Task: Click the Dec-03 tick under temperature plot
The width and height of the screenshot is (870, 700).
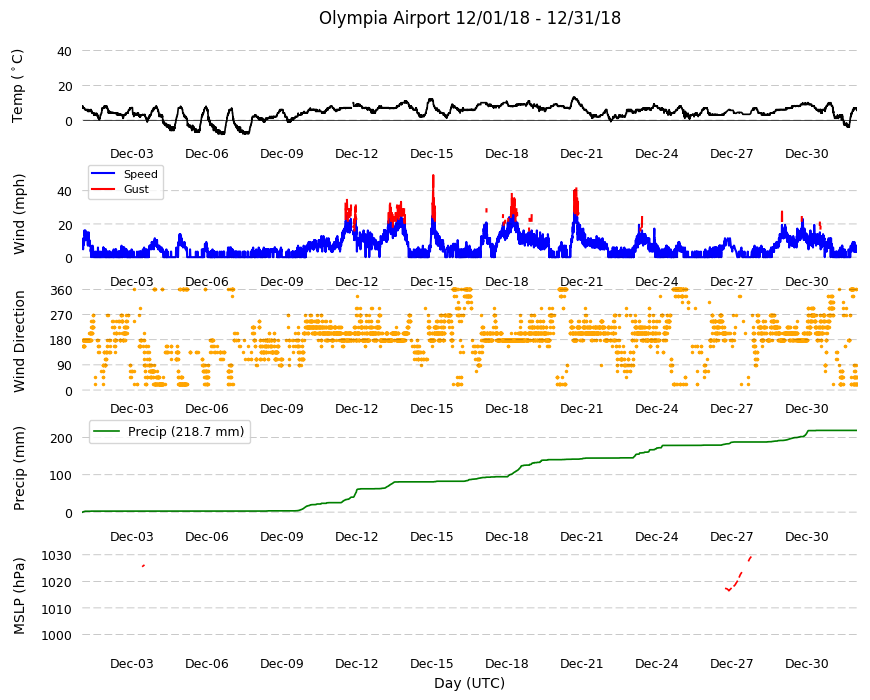Action: click(x=131, y=154)
